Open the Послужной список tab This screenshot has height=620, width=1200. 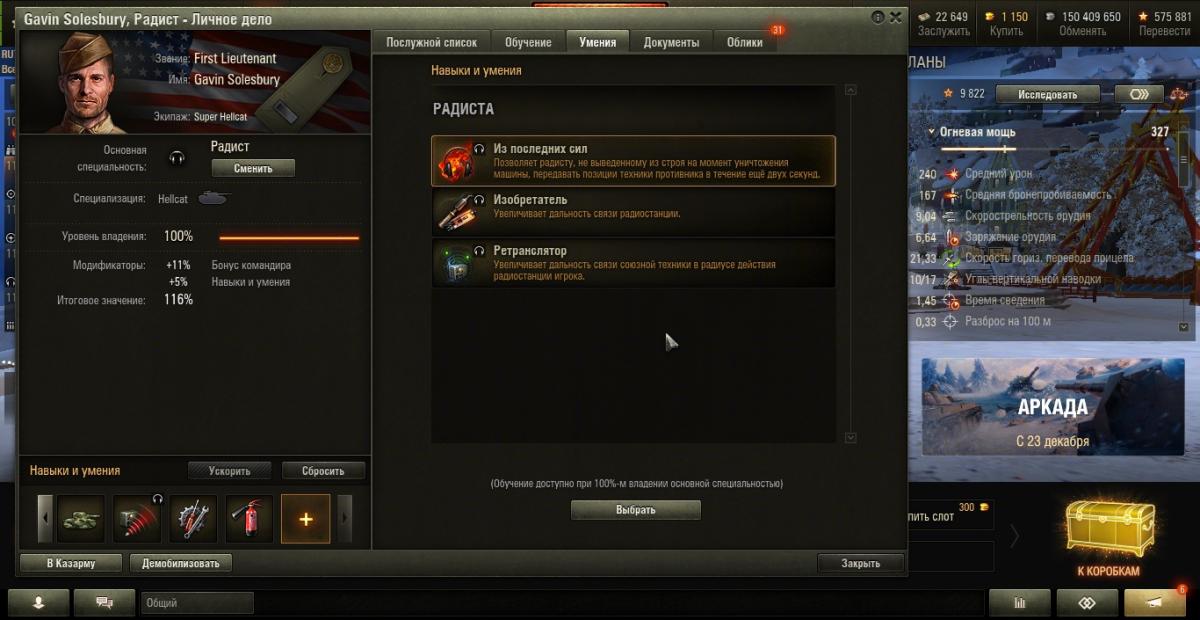(432, 42)
